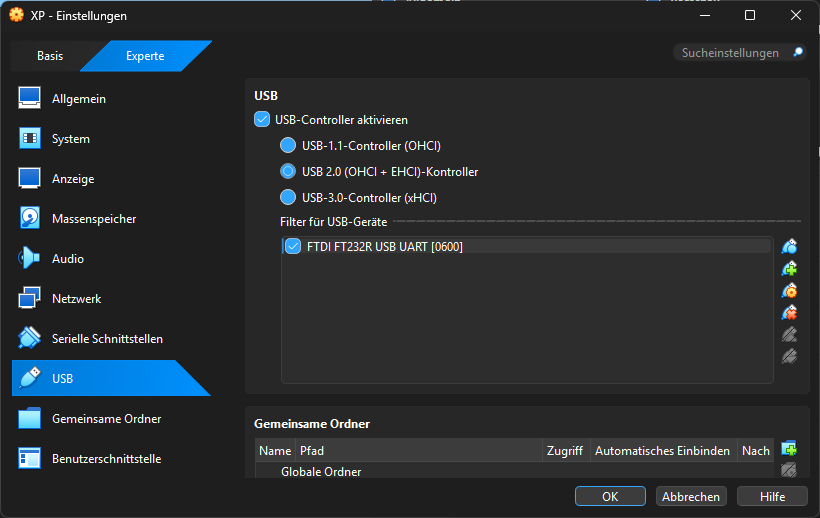Toggle the USB-Controller aktivieren checkbox

point(262,120)
